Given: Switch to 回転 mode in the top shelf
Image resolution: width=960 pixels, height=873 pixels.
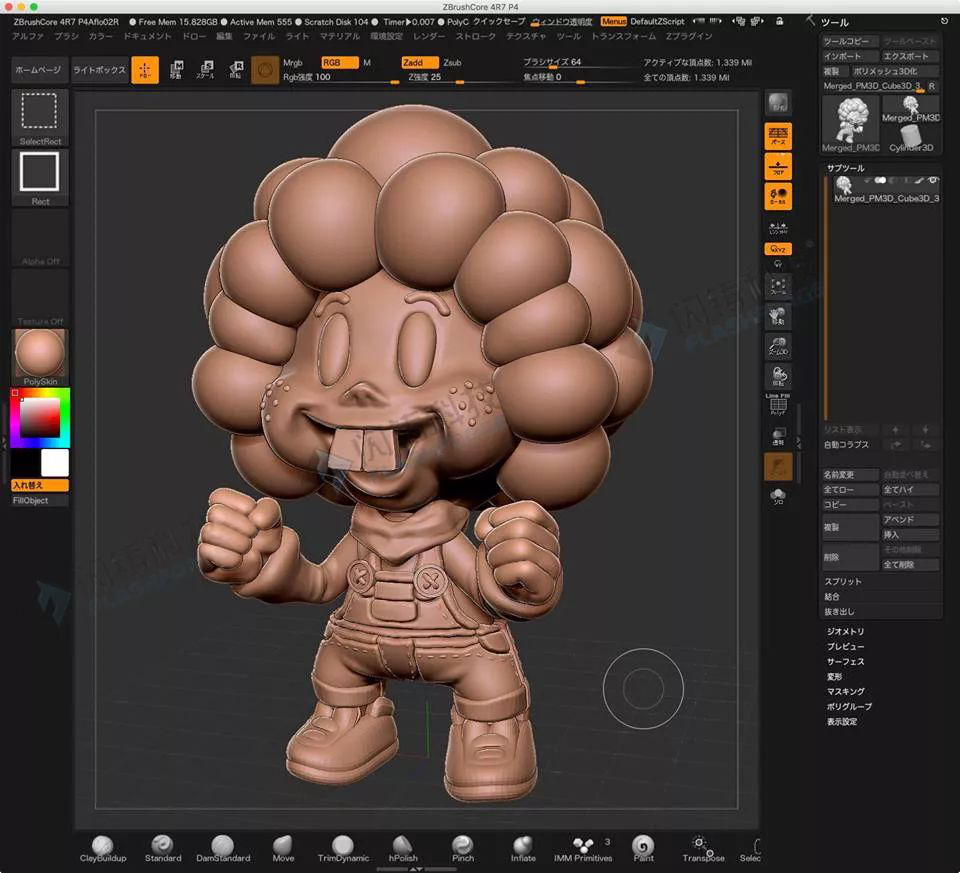Looking at the screenshot, I should click(x=236, y=70).
